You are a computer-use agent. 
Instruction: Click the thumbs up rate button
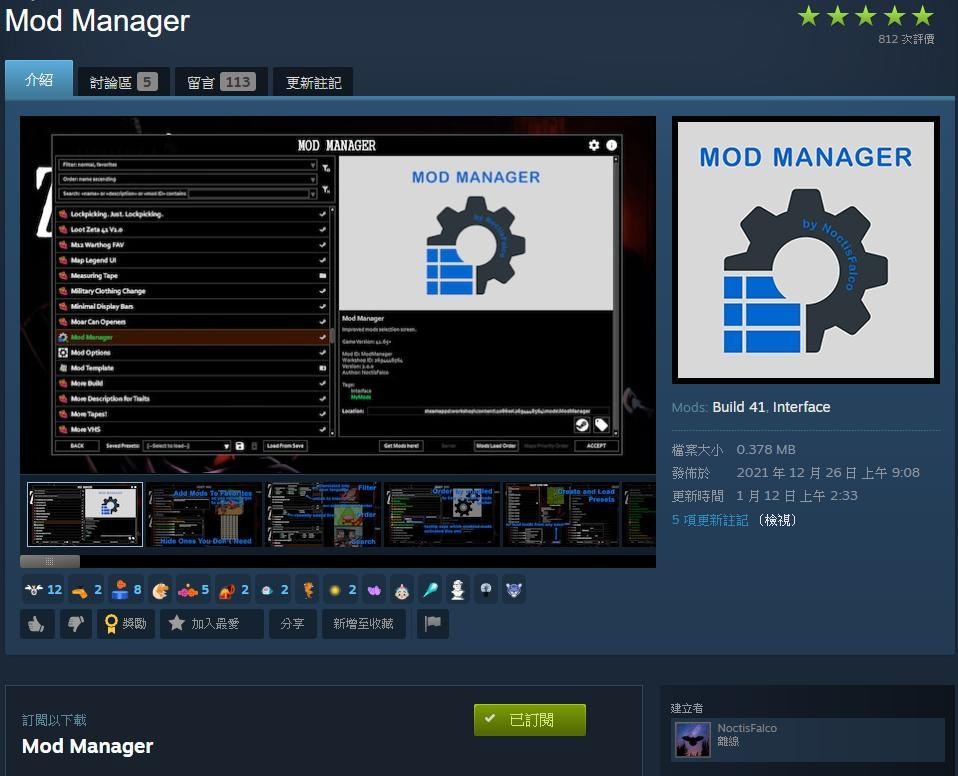pos(36,624)
